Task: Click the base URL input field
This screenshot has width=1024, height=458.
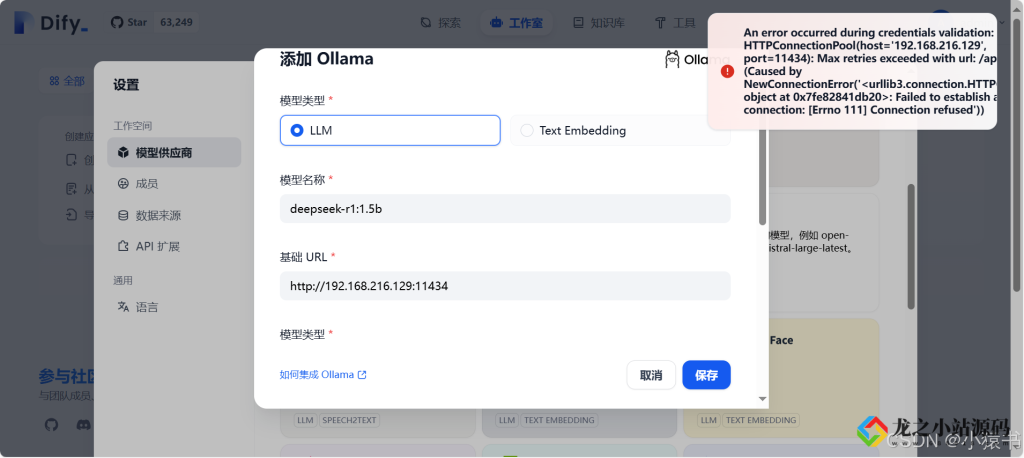Action: tap(505, 286)
